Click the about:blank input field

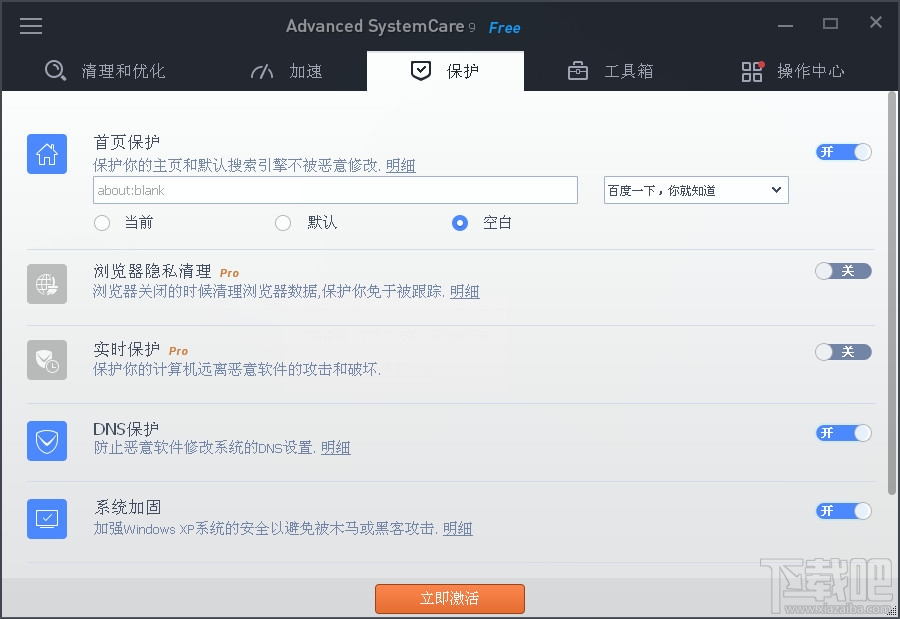(x=335, y=190)
